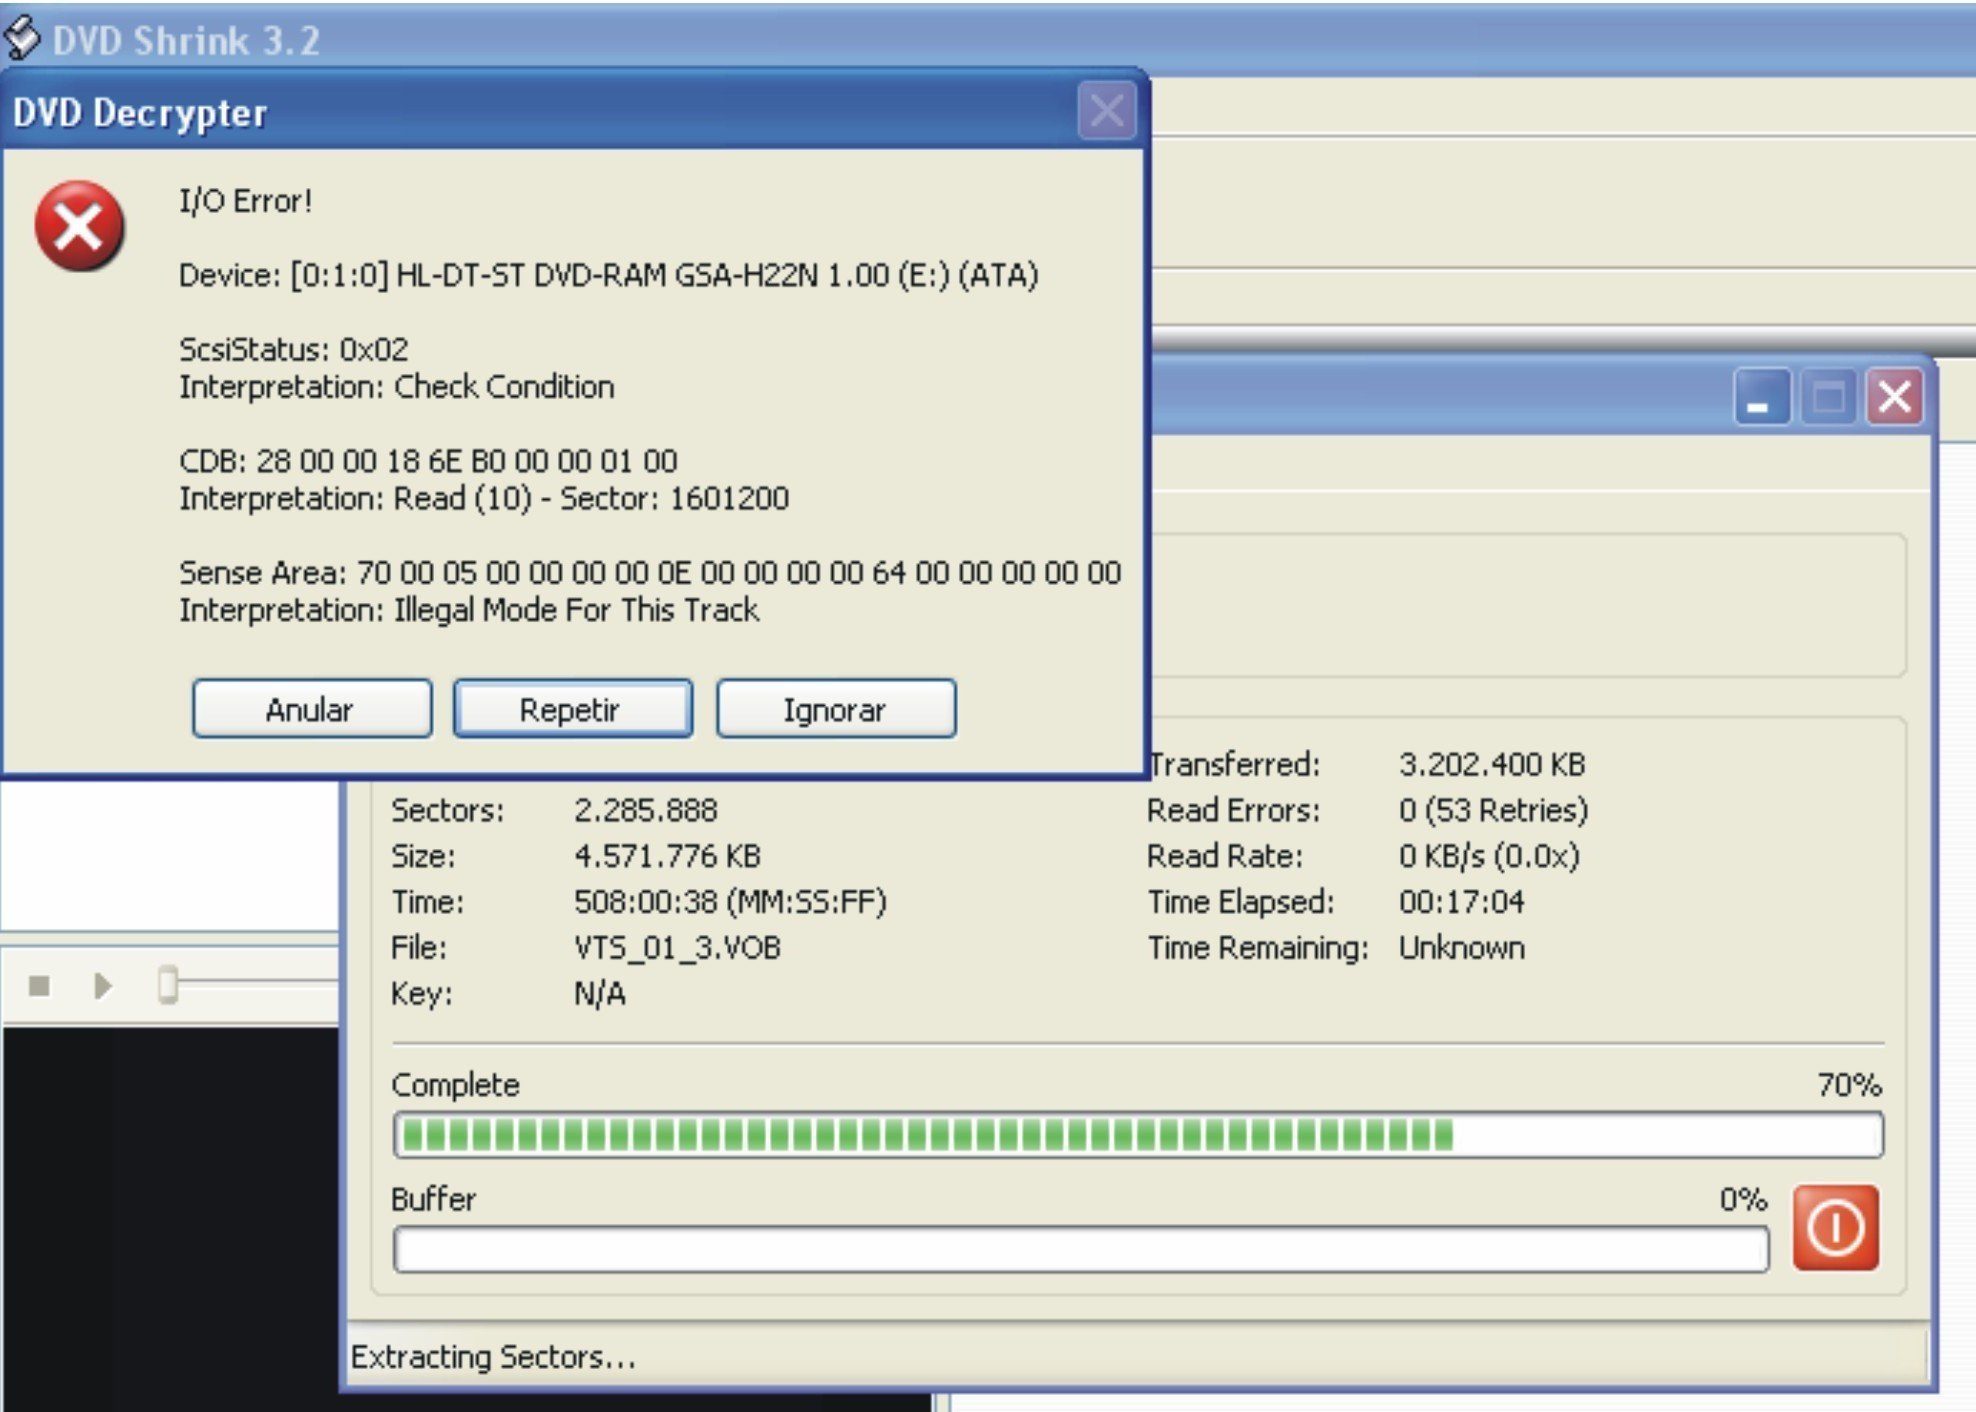Click the 'Extracting Sectors...' status bar
This screenshot has height=1412, width=1976.
[x=1138, y=1357]
